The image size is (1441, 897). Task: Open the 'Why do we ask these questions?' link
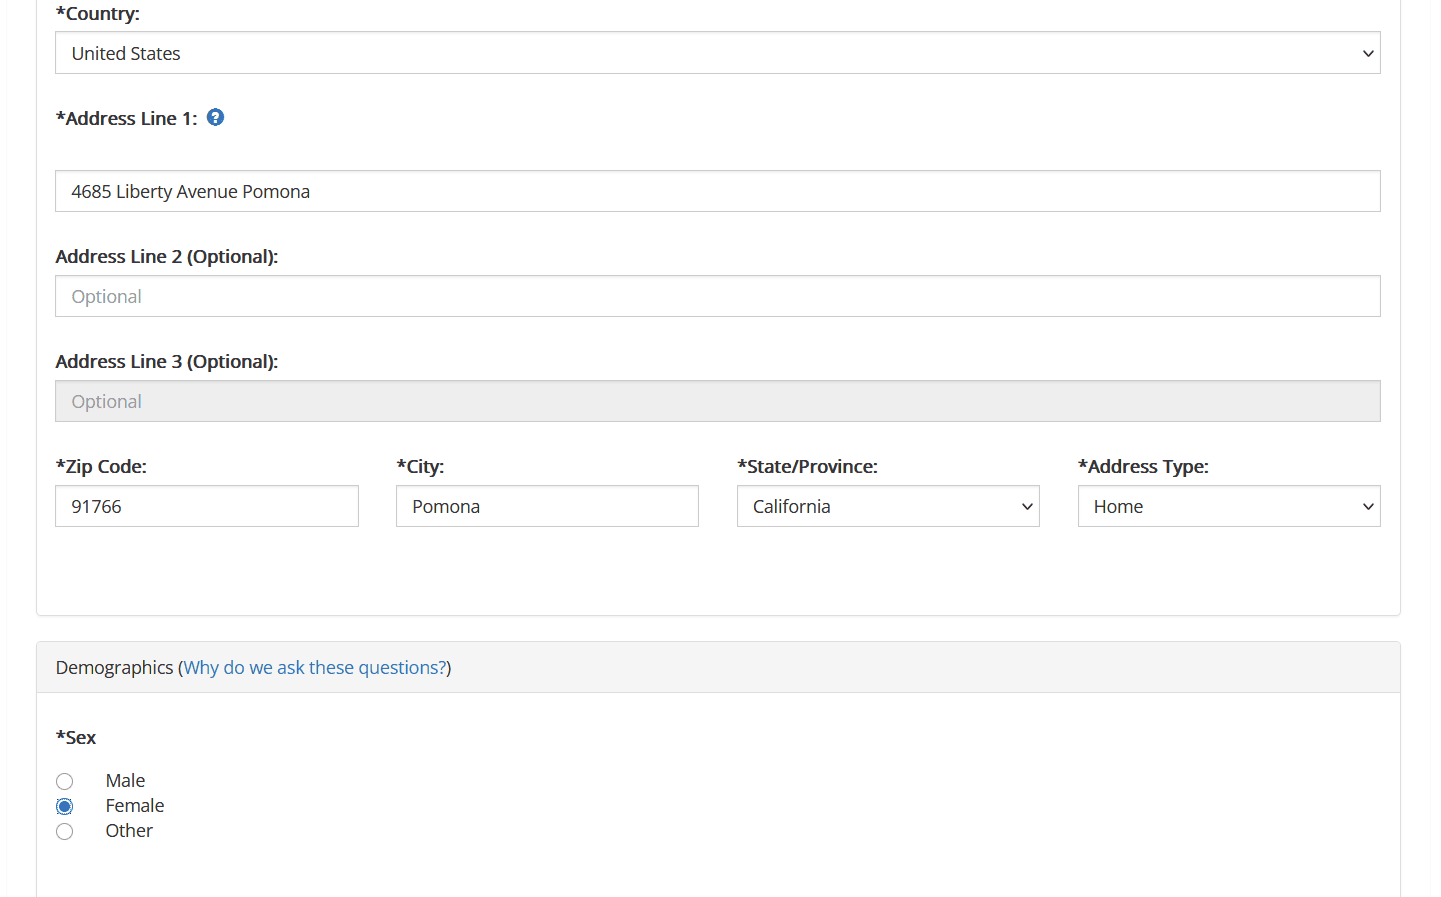(315, 667)
